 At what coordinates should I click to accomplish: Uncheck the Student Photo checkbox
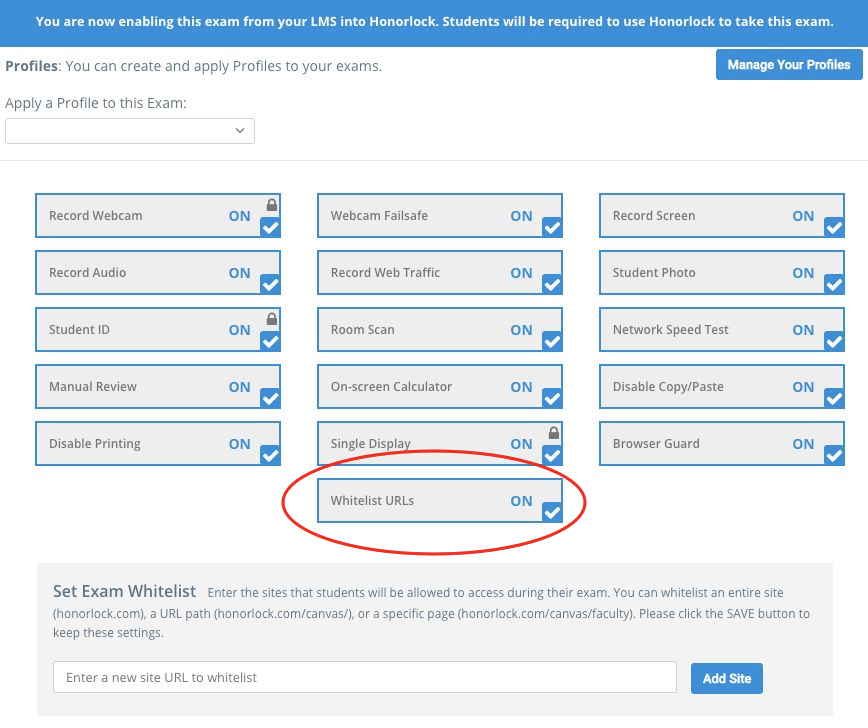834,284
